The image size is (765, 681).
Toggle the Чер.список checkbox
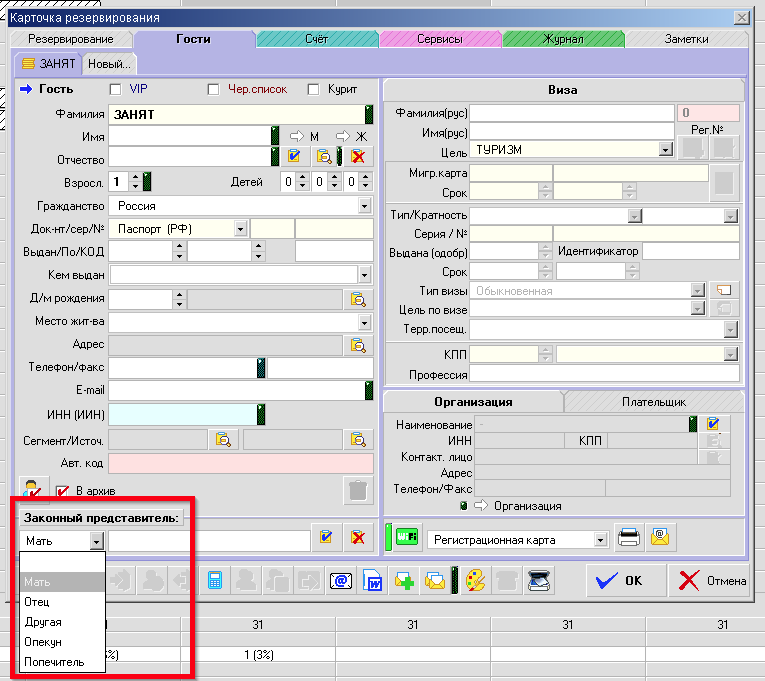click(213, 90)
